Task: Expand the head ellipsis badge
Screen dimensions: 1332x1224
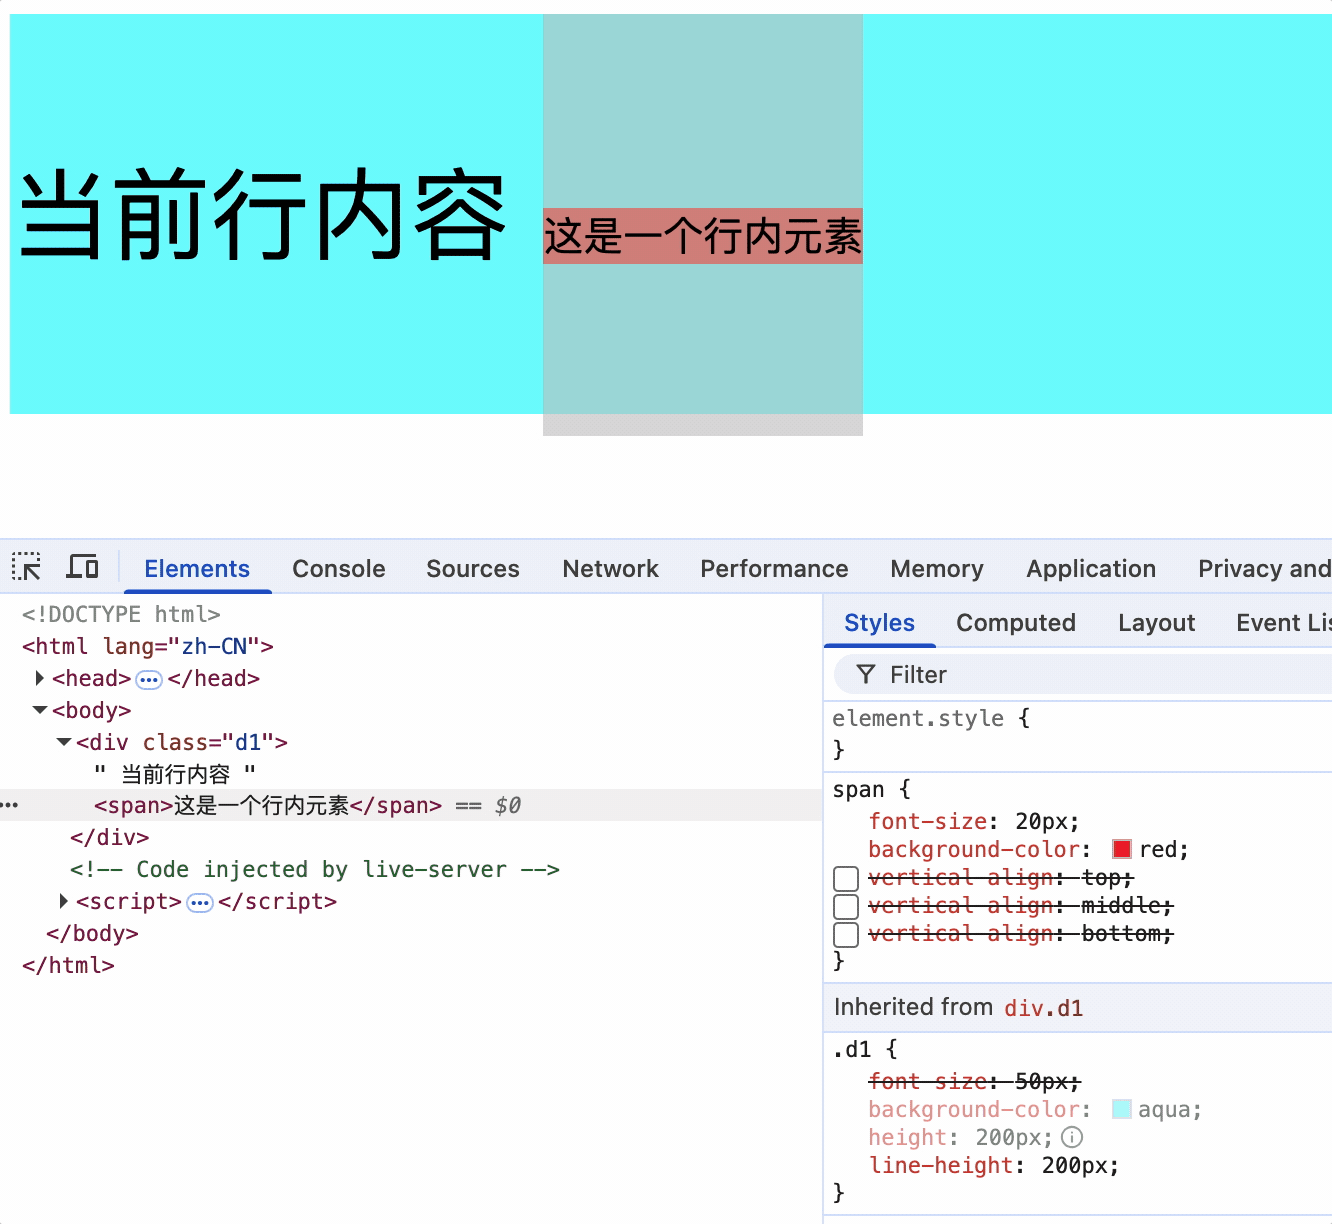Action: click(x=149, y=679)
